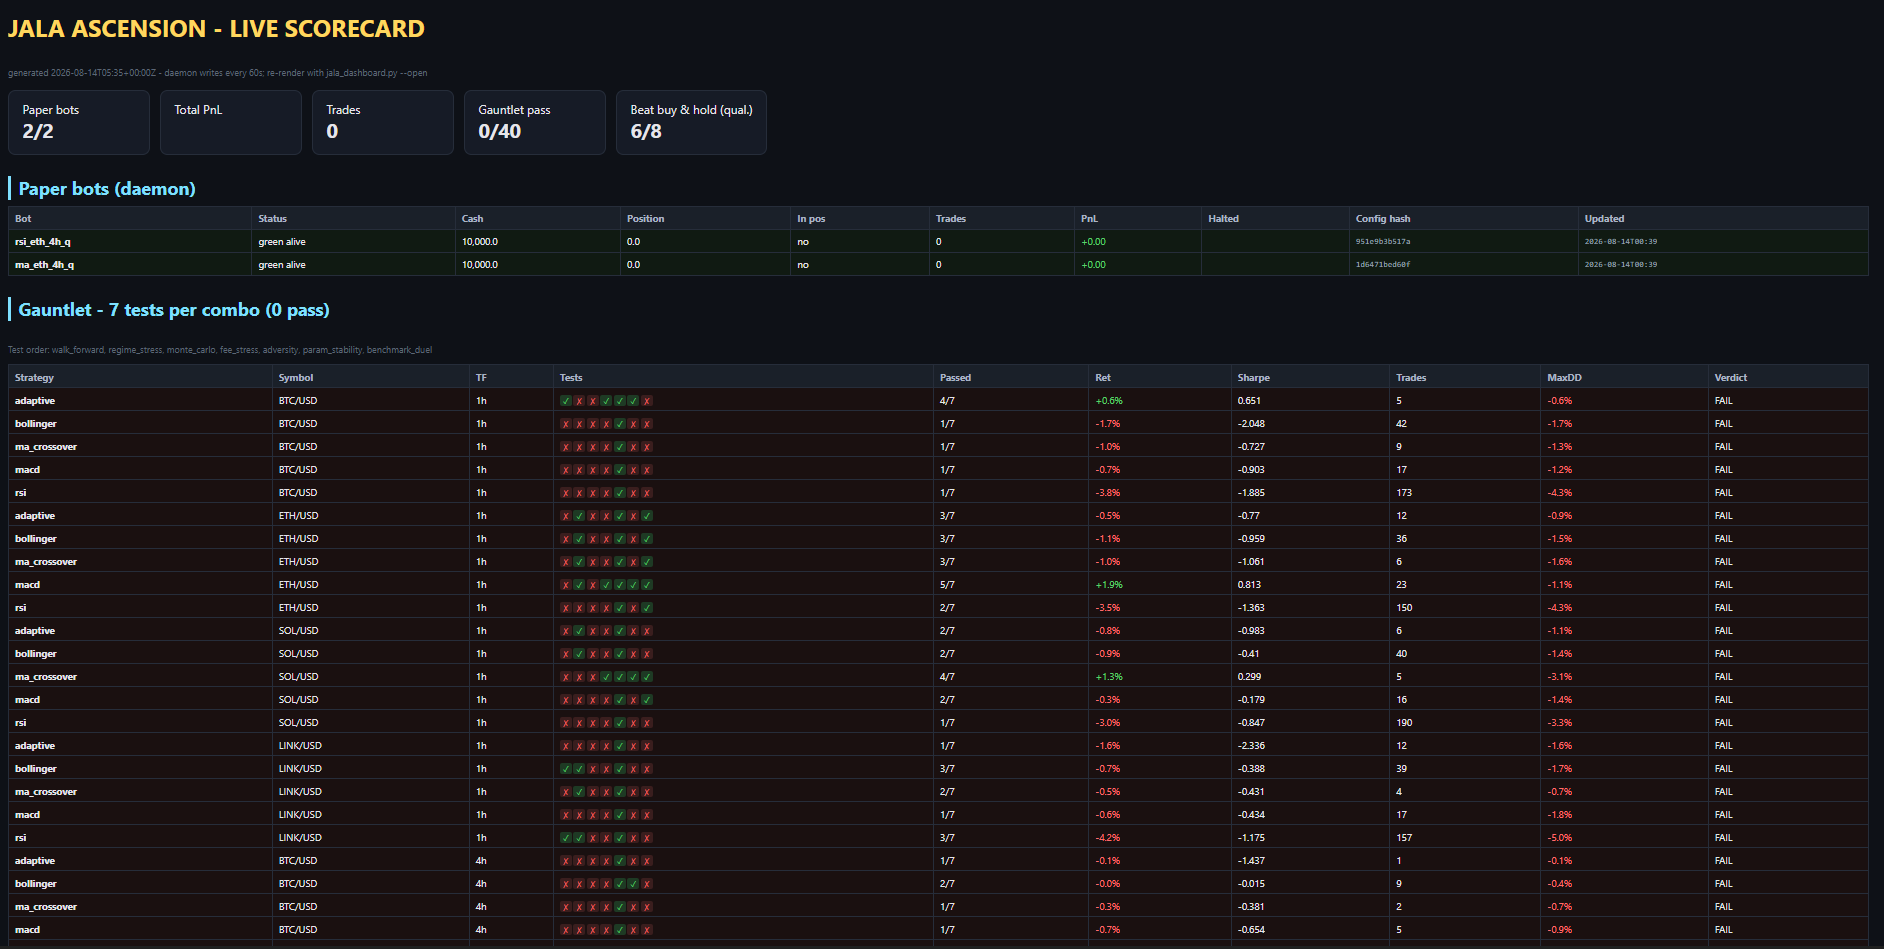This screenshot has width=1884, height=949.
Task: Click the Trades value 190
Action: [x=1404, y=722]
